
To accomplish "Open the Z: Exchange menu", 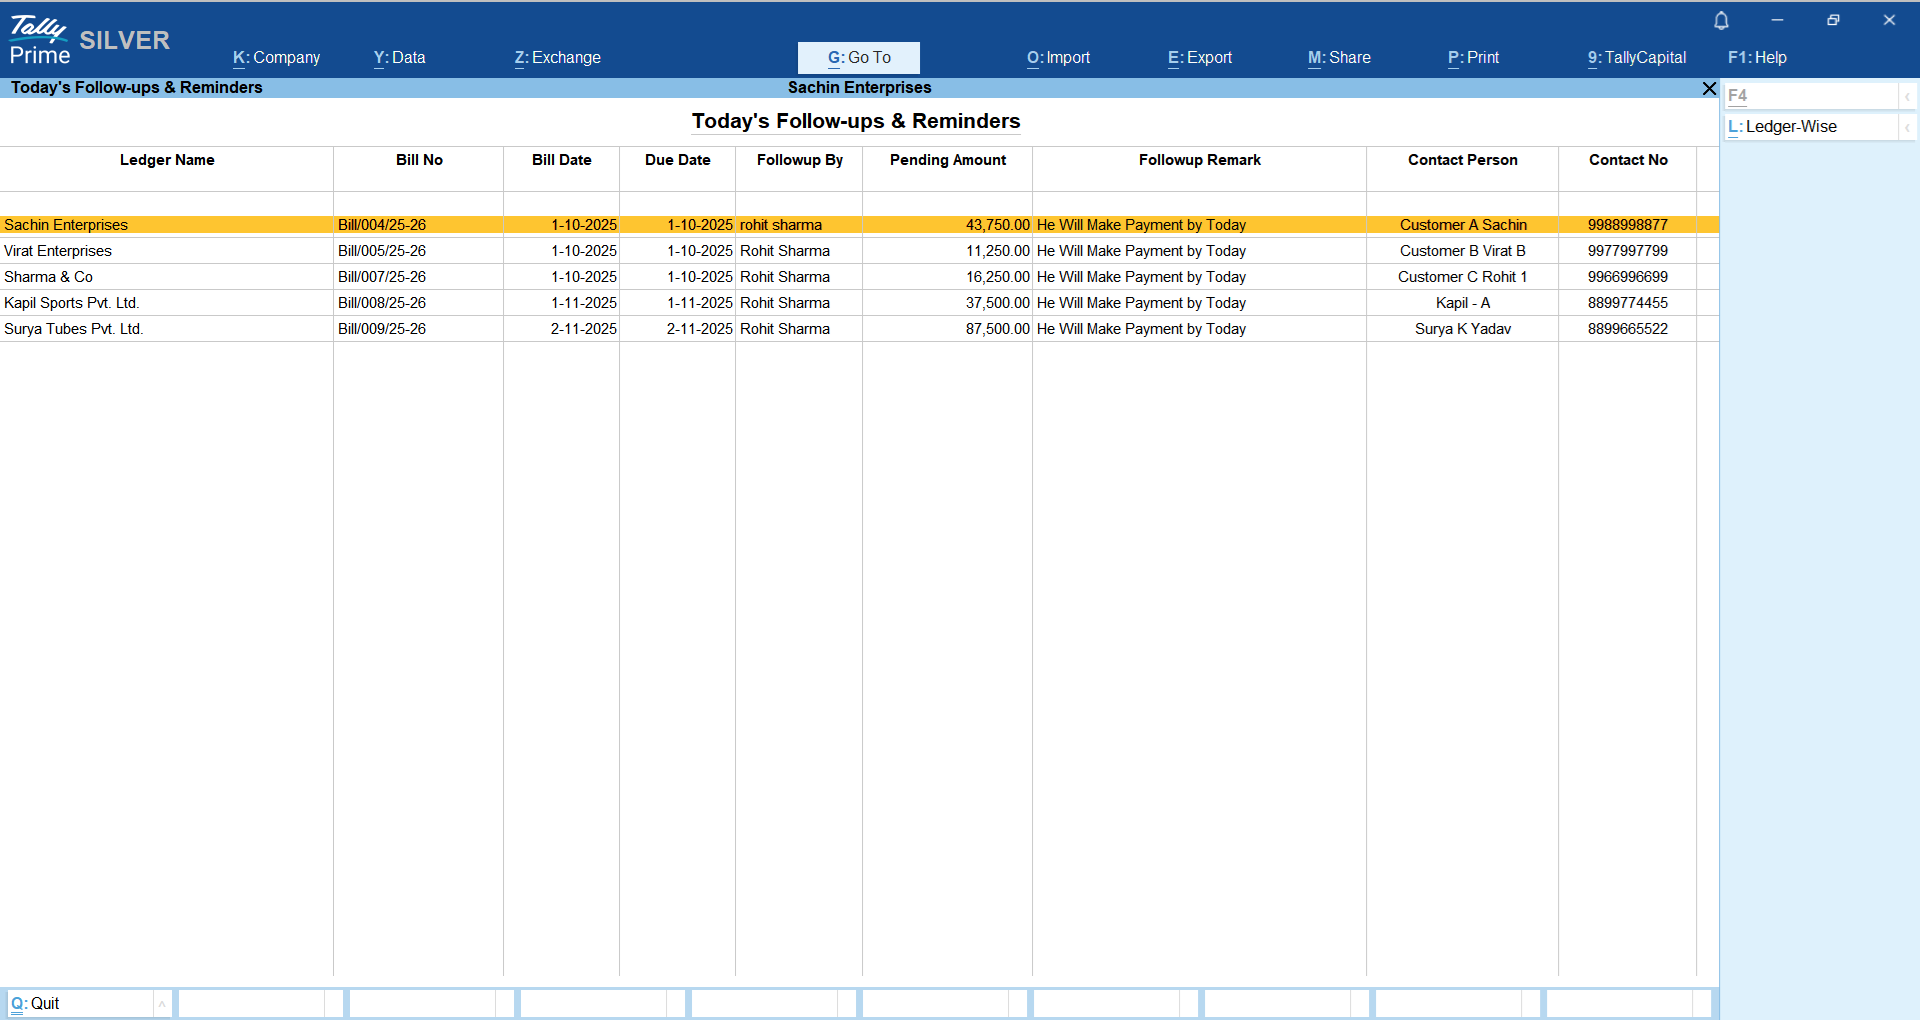I will (558, 58).
